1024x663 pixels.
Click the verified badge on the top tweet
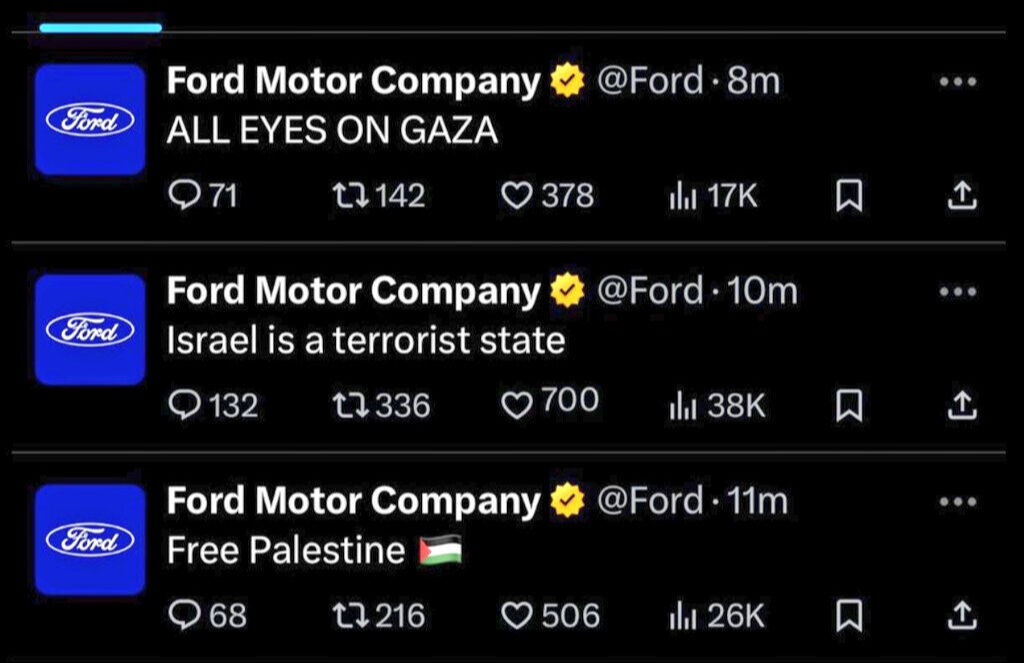pyautogui.click(x=567, y=78)
